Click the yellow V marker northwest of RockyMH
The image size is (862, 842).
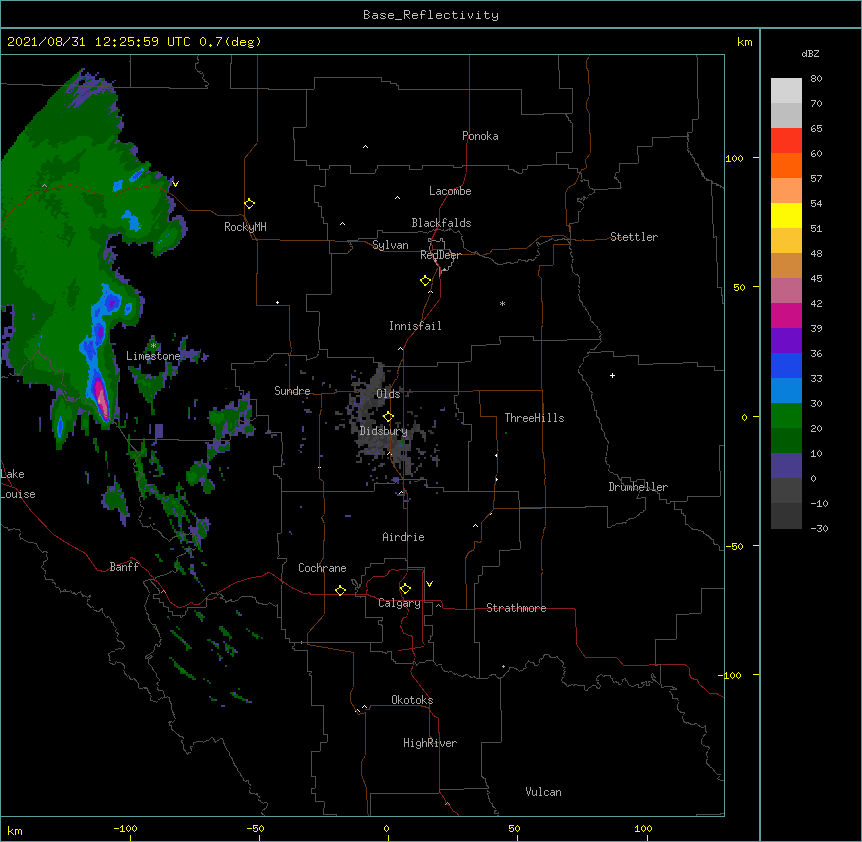click(x=175, y=184)
